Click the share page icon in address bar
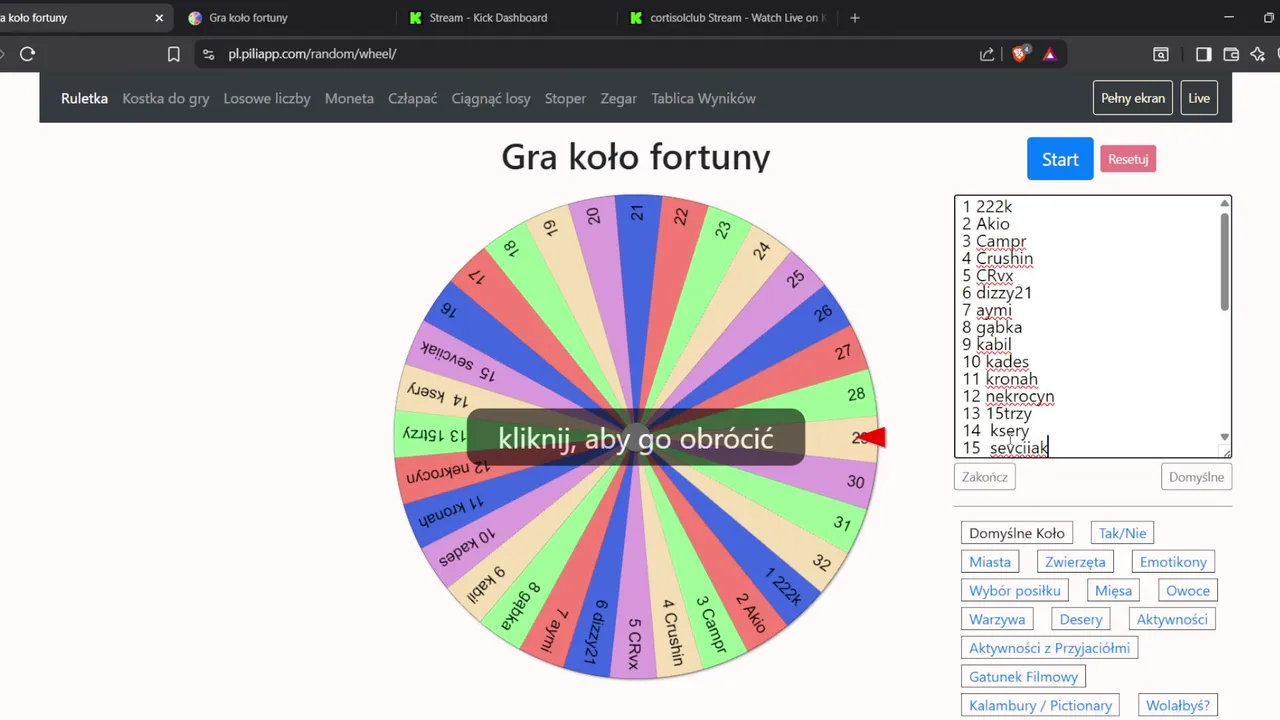The width and height of the screenshot is (1280, 720). pos(986,54)
